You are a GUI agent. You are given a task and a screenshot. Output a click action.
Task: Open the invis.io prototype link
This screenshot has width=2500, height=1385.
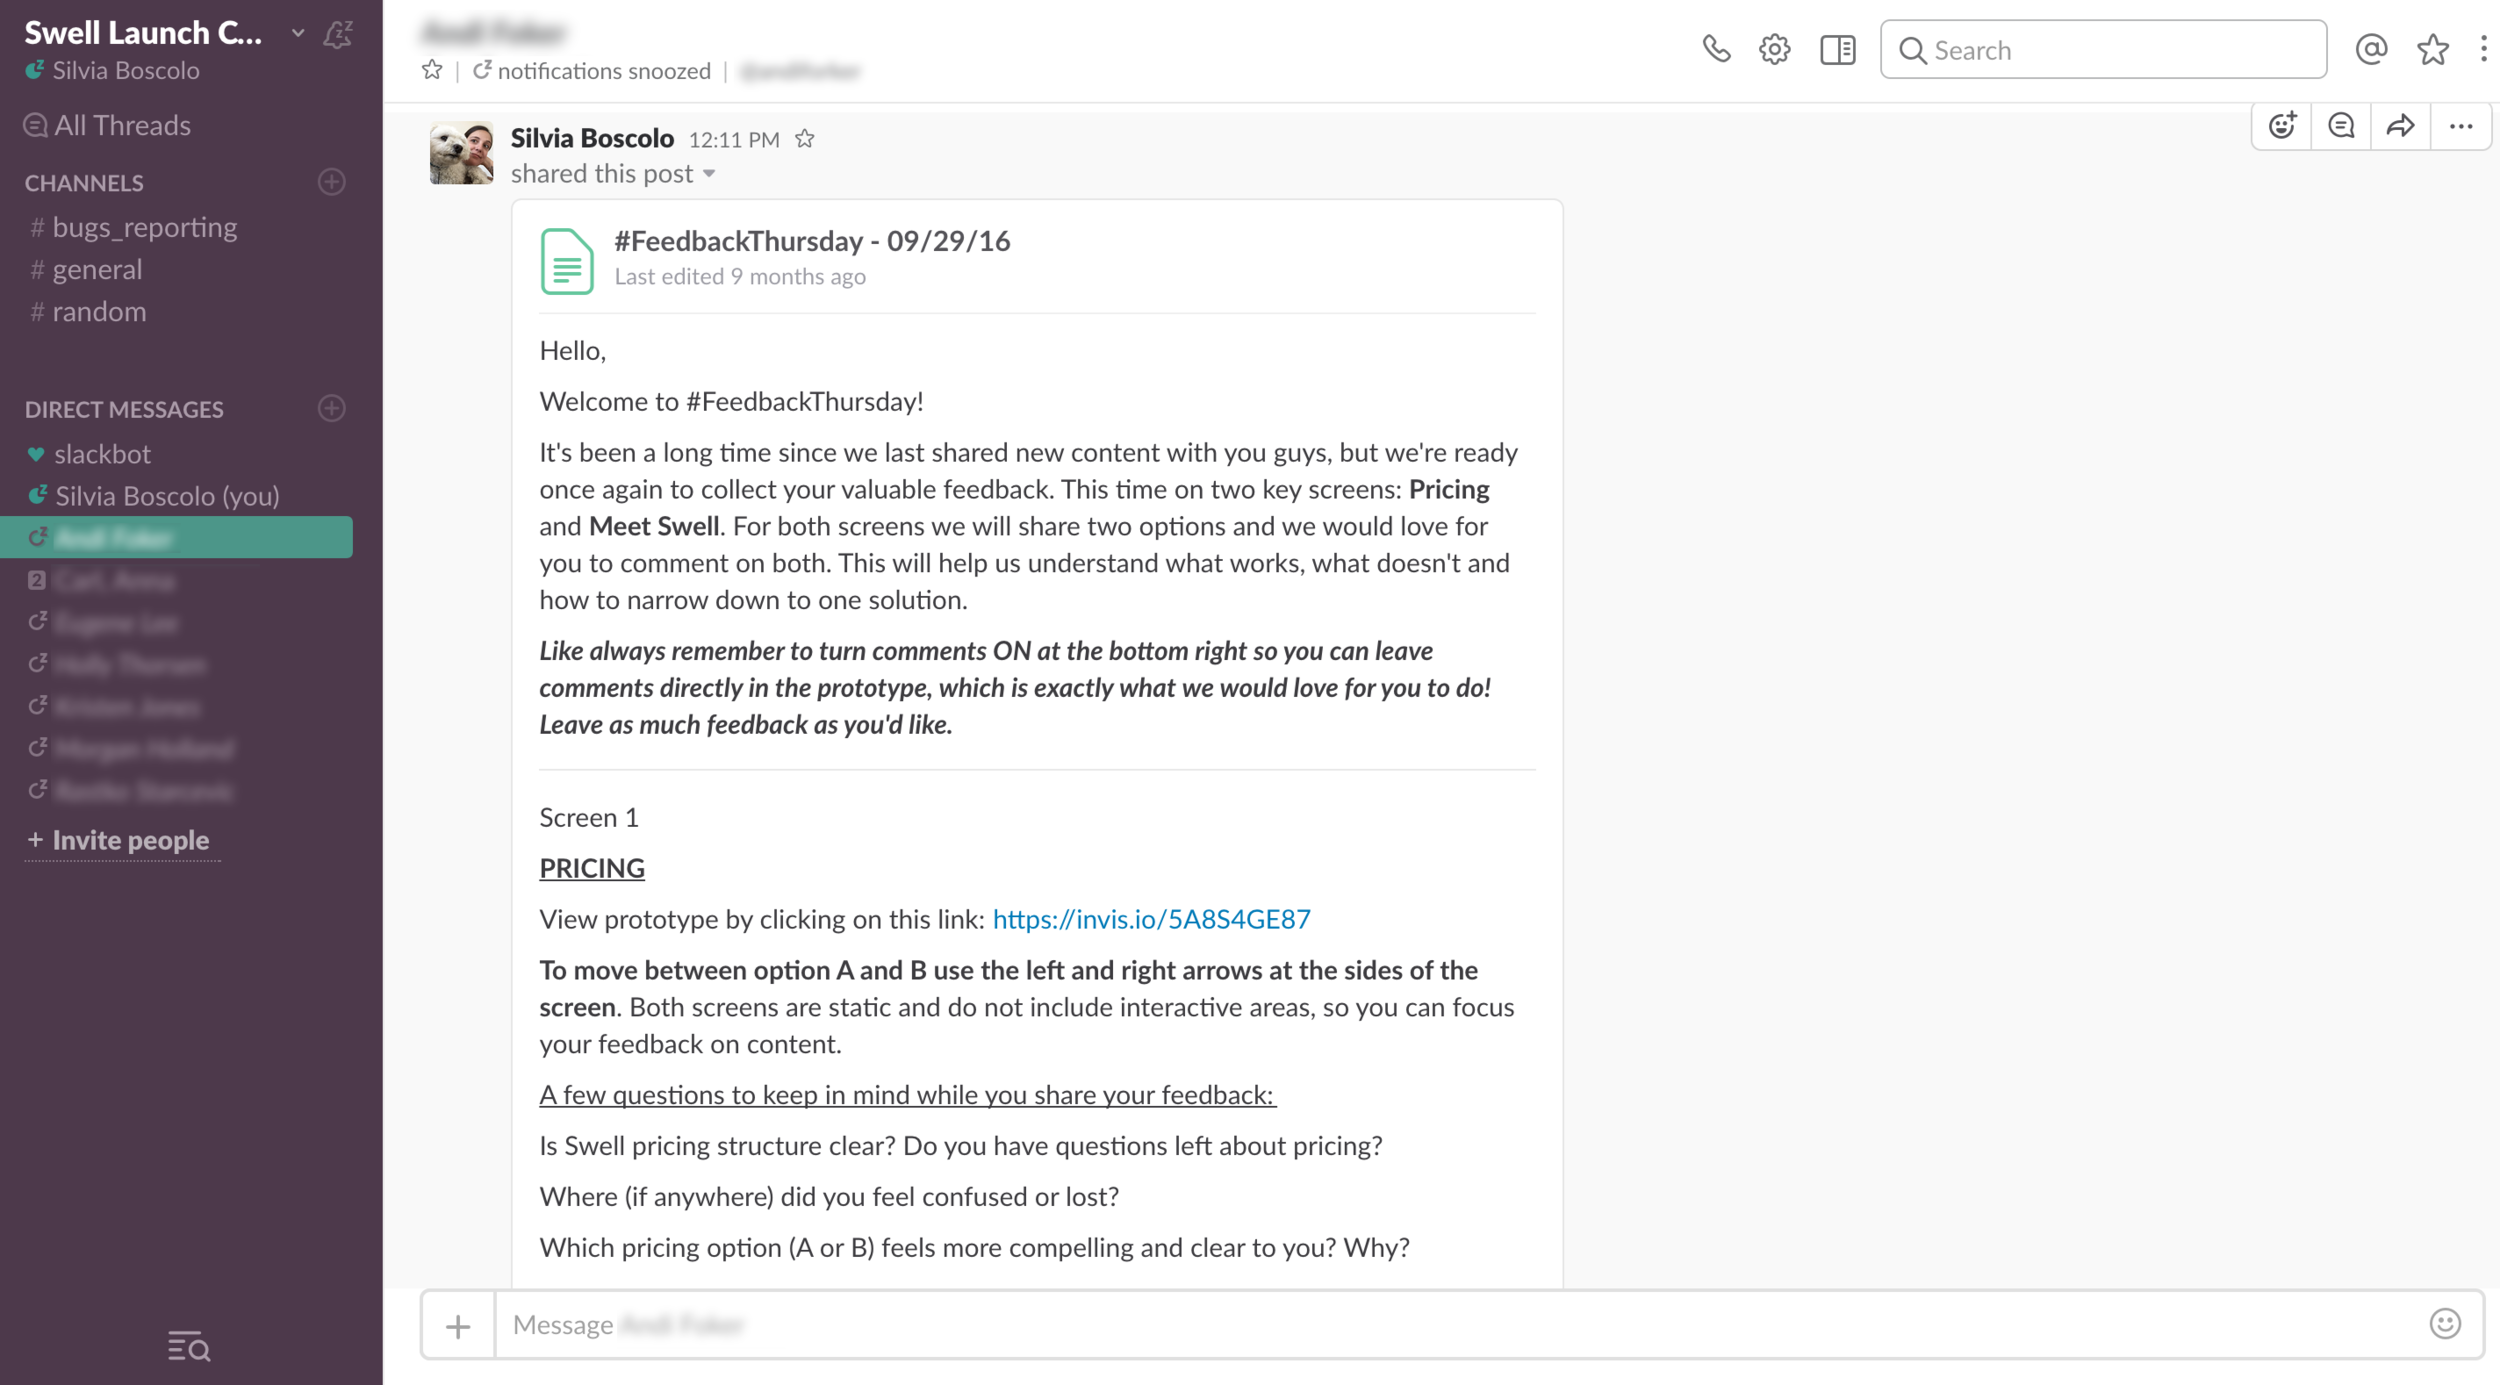click(x=1151, y=919)
